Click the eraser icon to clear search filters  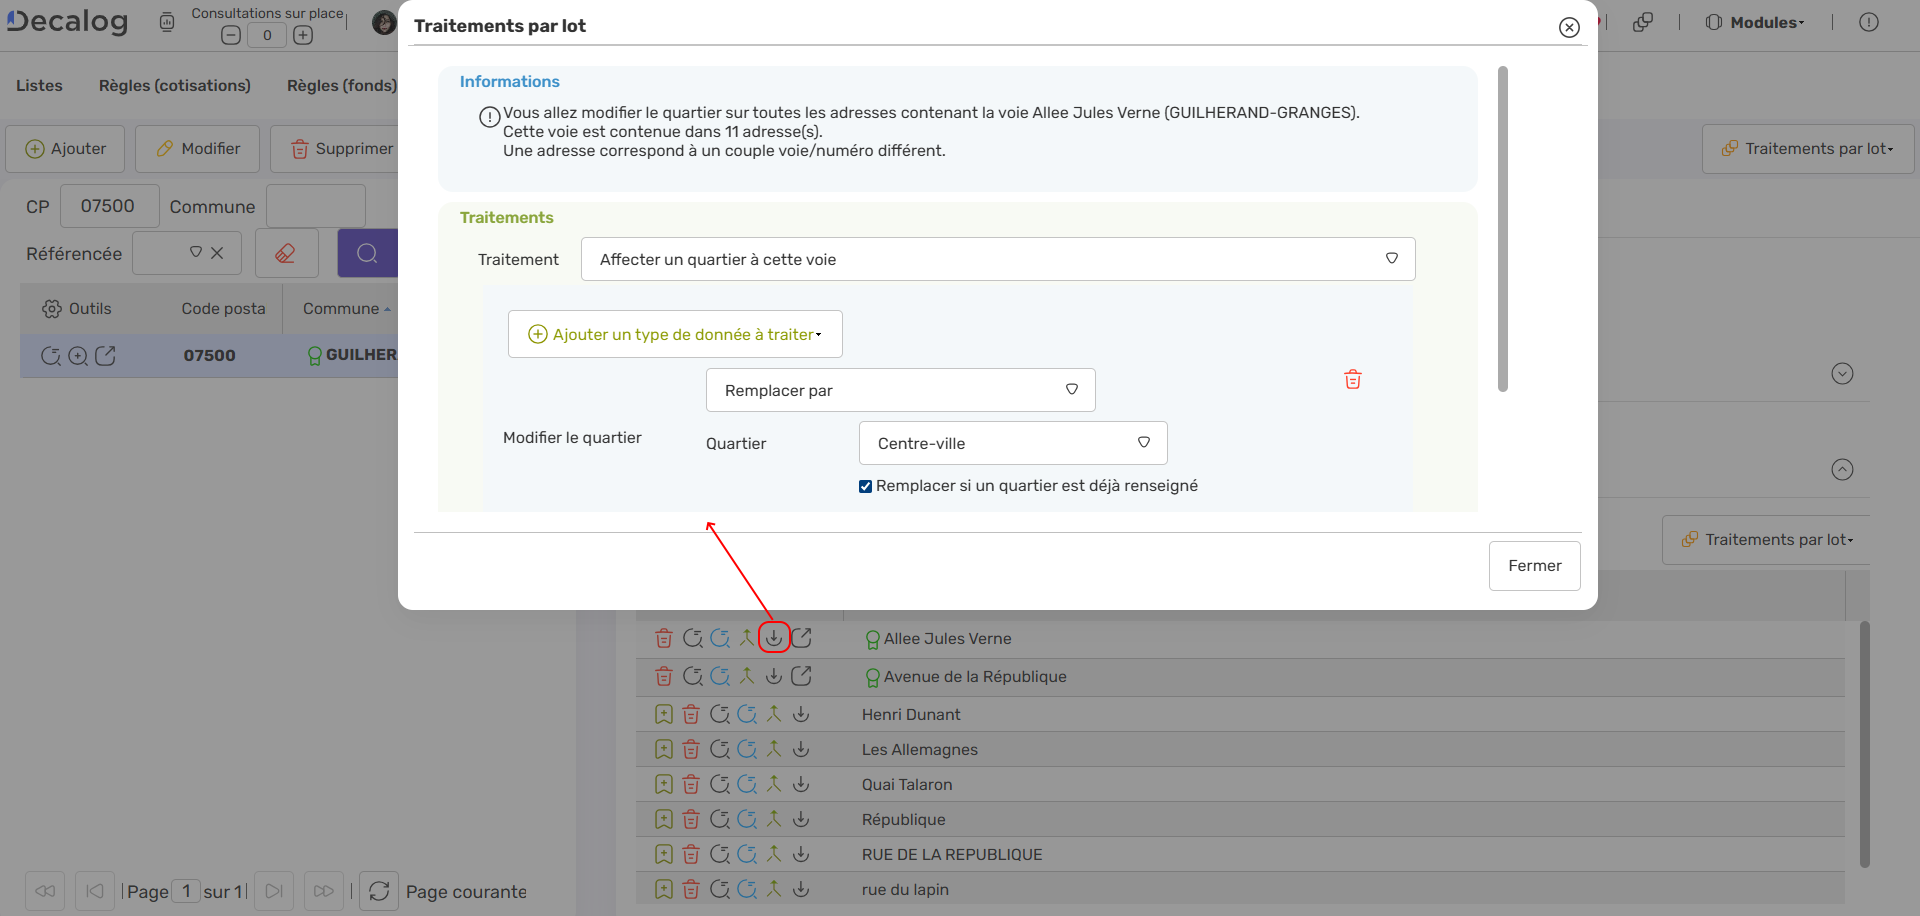click(x=286, y=254)
